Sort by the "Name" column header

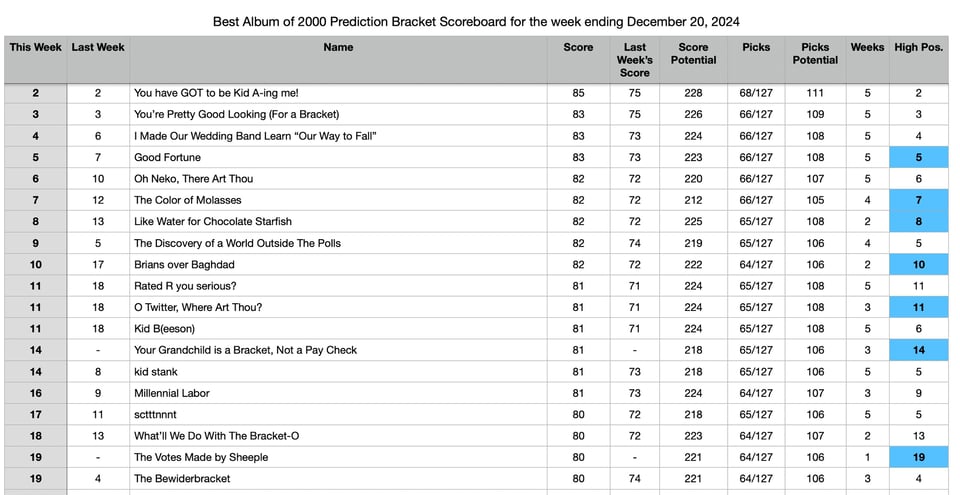tap(338, 47)
